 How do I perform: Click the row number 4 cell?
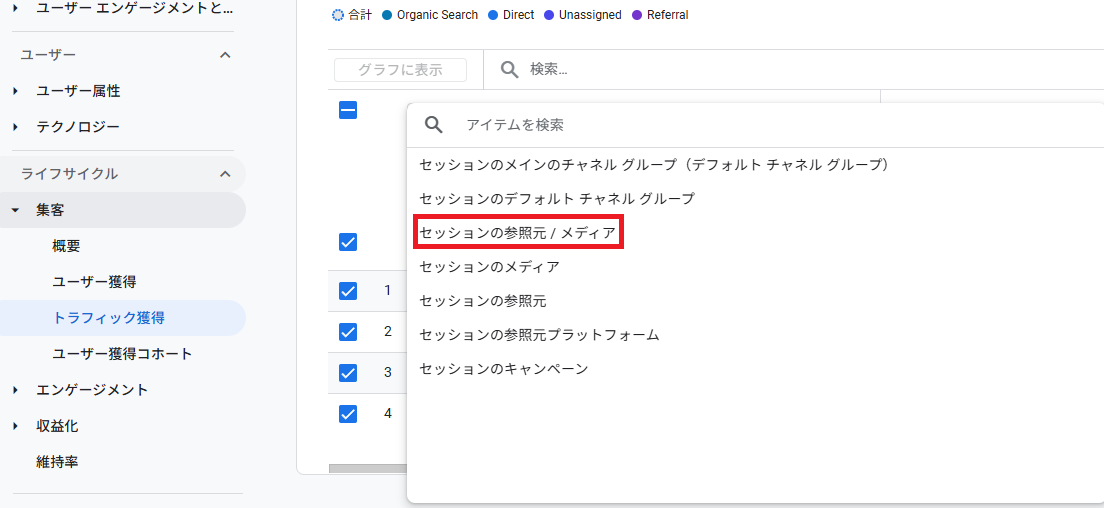coord(387,412)
